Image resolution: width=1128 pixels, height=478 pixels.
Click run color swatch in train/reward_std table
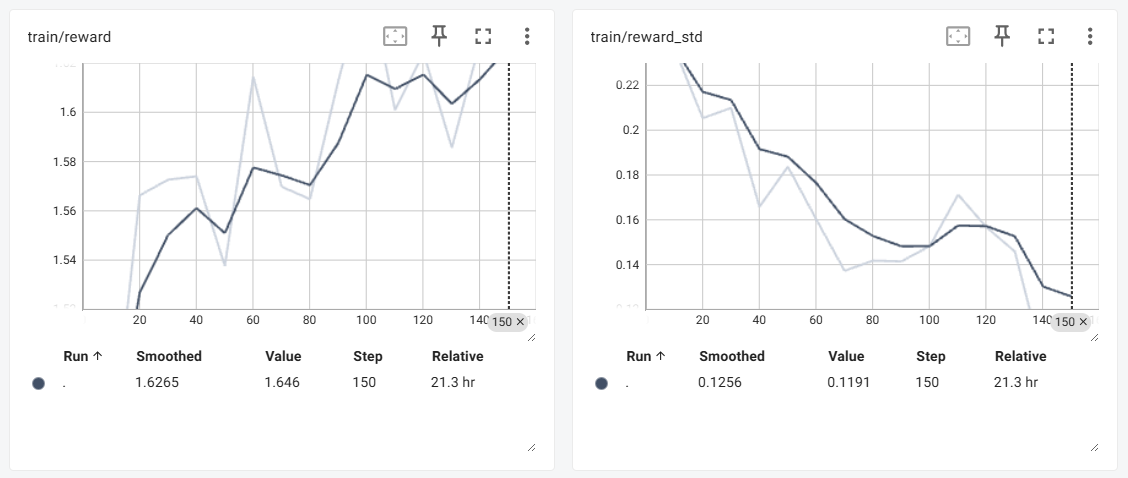(x=601, y=382)
